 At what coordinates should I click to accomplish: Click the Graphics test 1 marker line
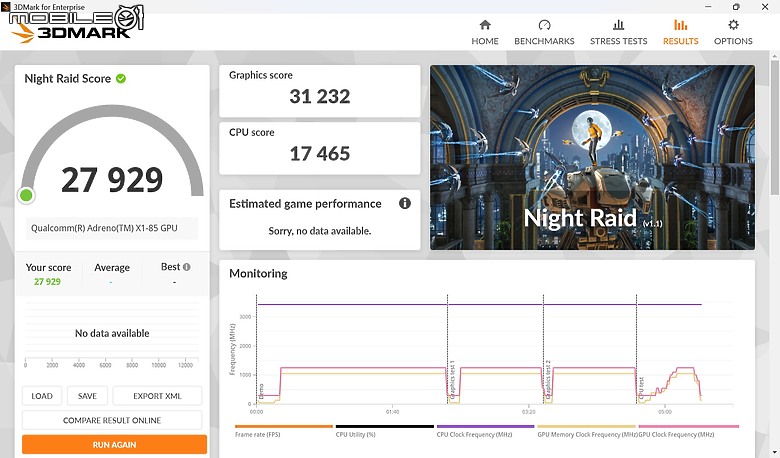coord(447,349)
